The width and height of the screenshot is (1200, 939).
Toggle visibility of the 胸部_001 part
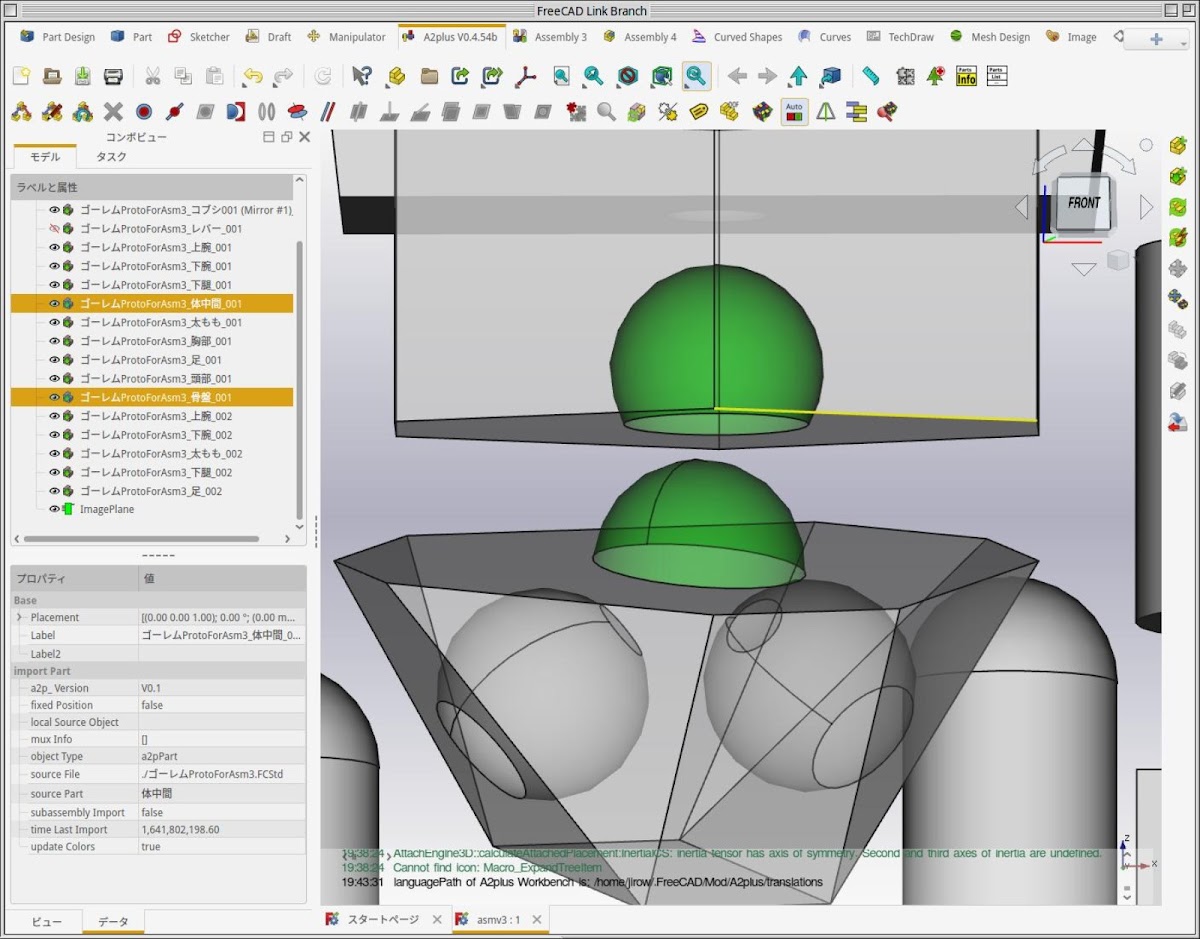(55, 341)
